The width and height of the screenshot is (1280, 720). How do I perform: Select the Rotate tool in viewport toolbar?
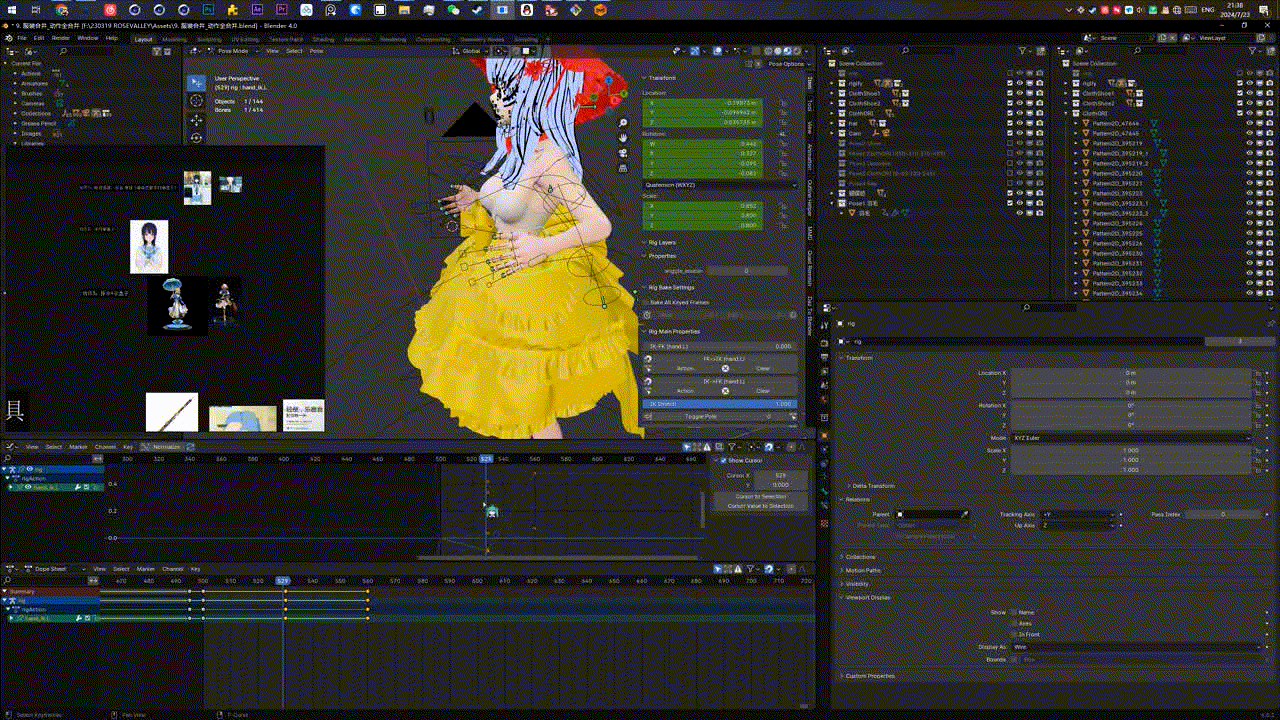point(196,138)
